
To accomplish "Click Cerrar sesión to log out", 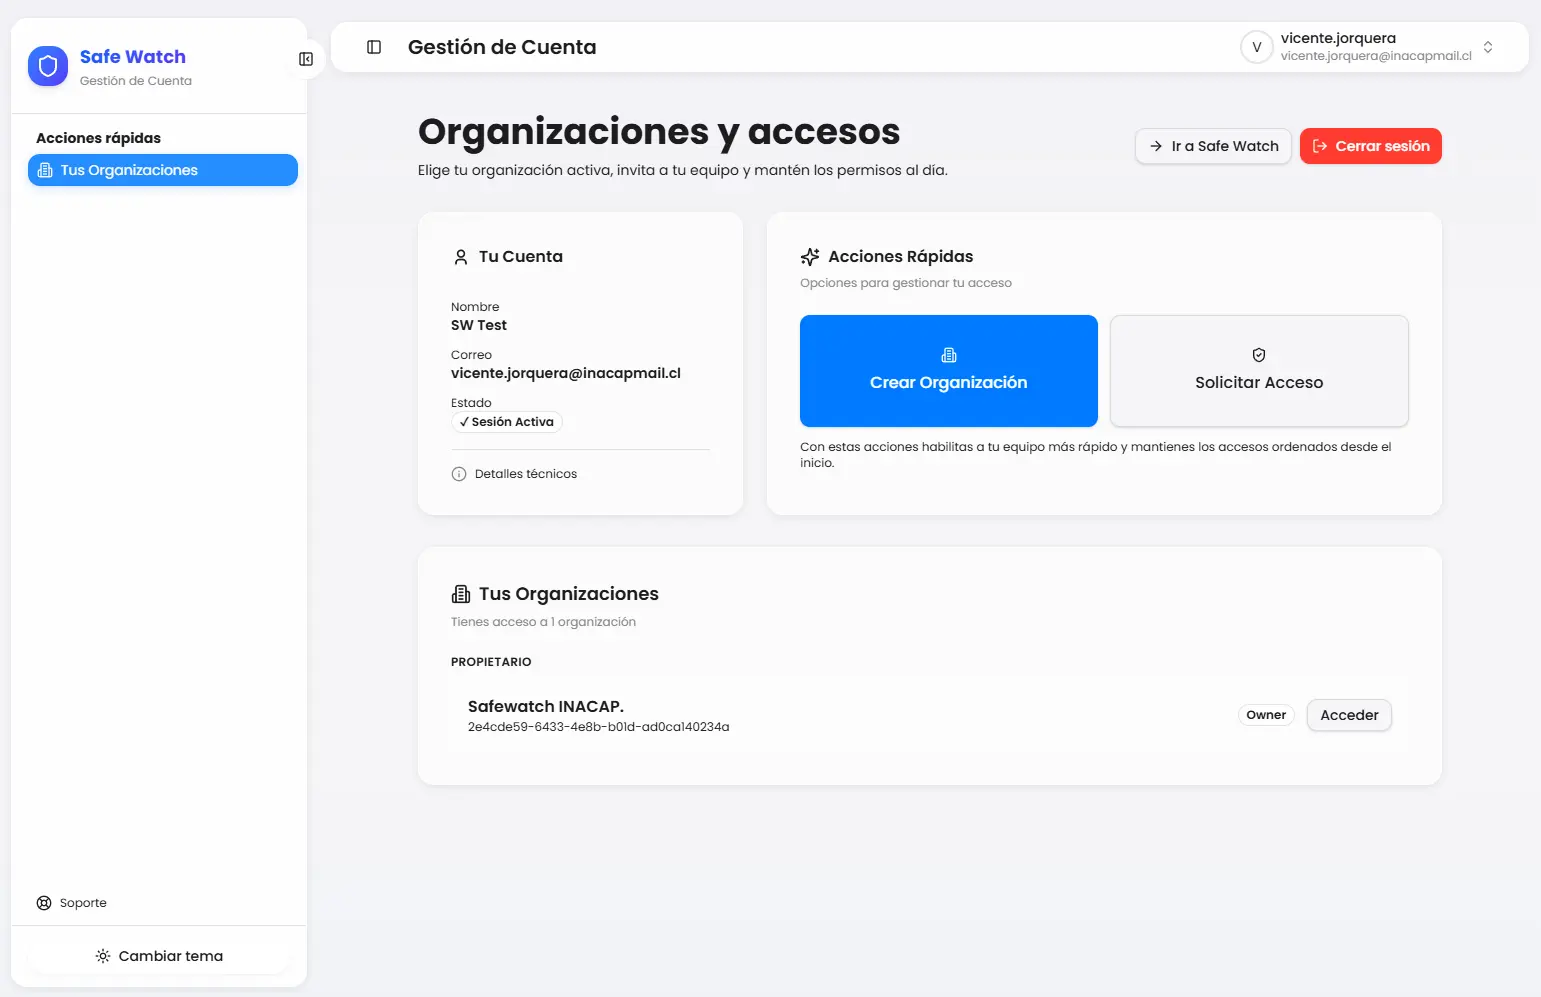I will tap(1370, 146).
